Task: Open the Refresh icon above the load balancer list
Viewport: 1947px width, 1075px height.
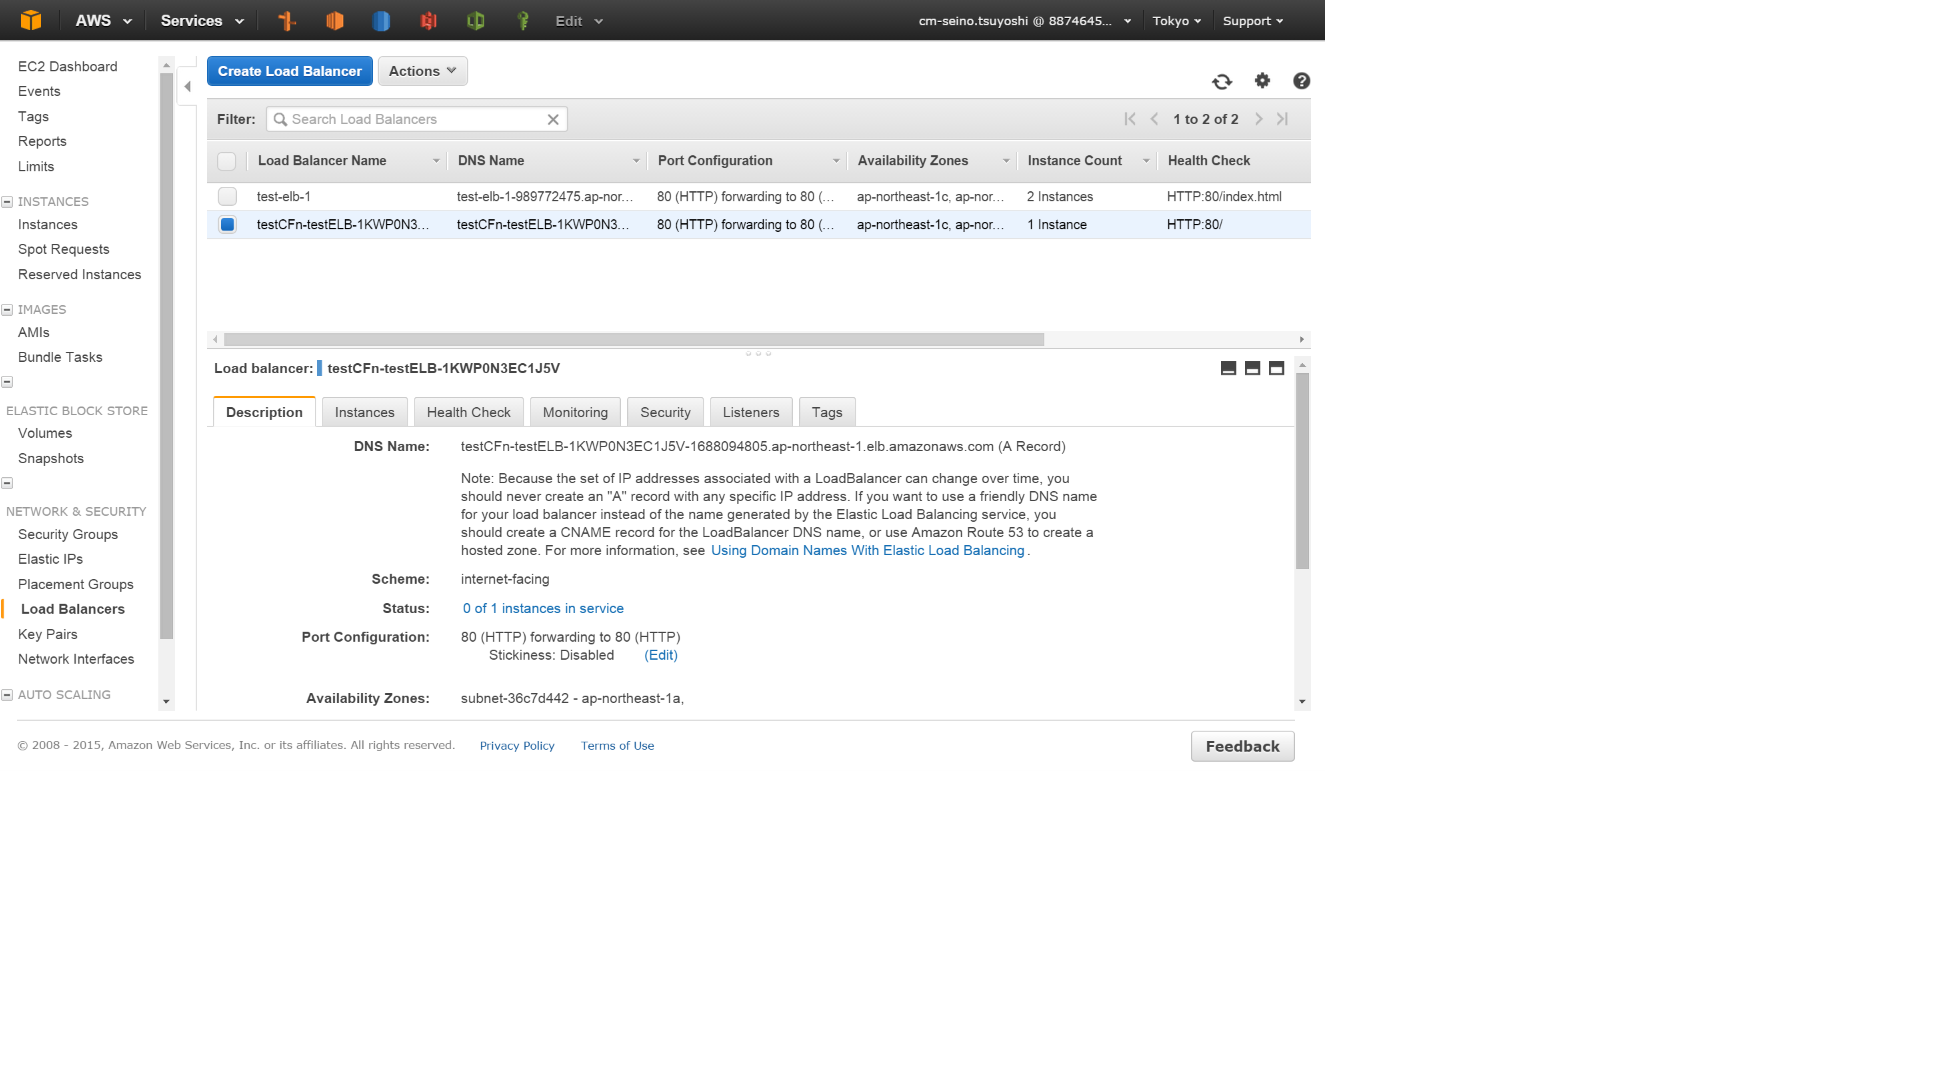Action: [1222, 82]
